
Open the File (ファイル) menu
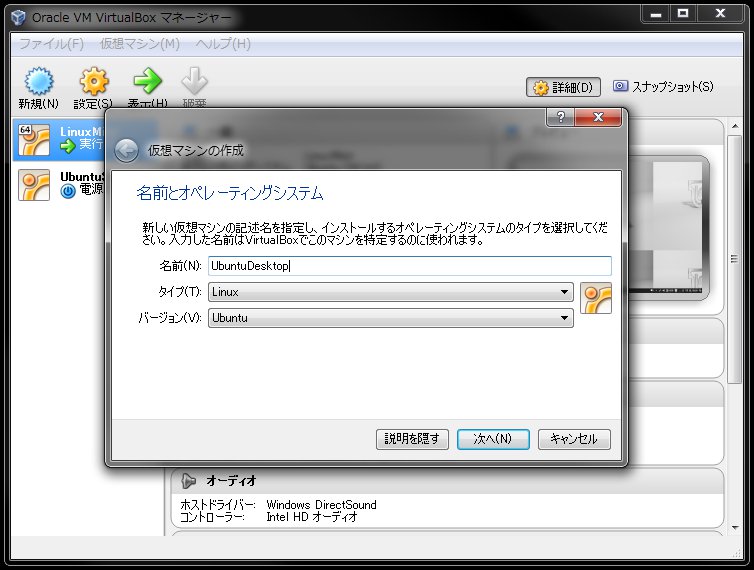click(51, 44)
